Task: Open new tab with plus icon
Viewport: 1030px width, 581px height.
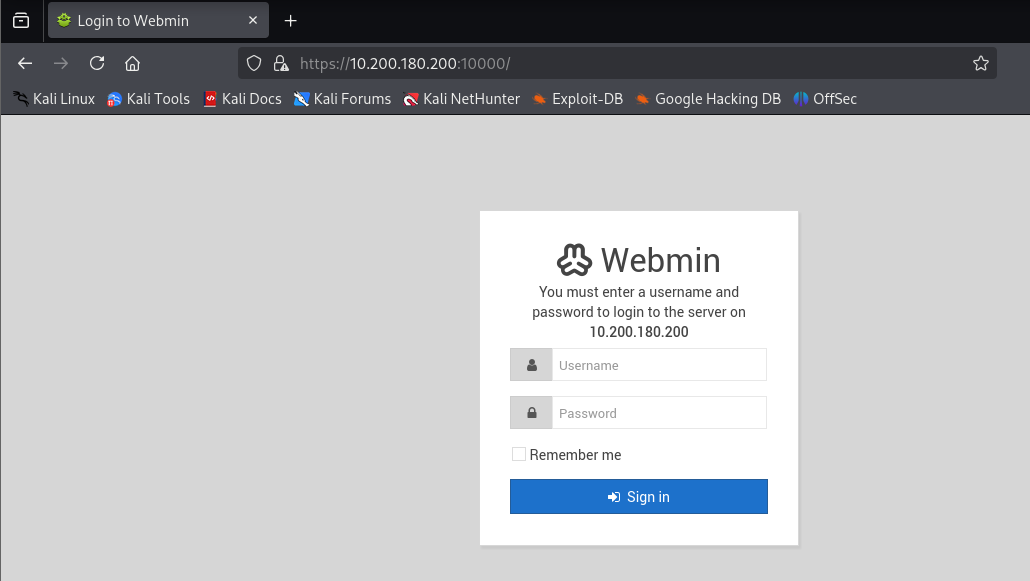Action: [x=290, y=21]
